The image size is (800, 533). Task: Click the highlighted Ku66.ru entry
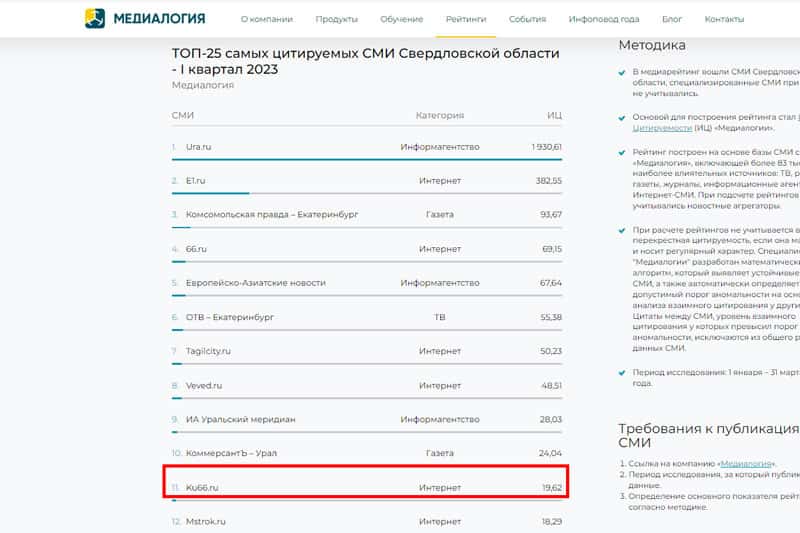202,488
